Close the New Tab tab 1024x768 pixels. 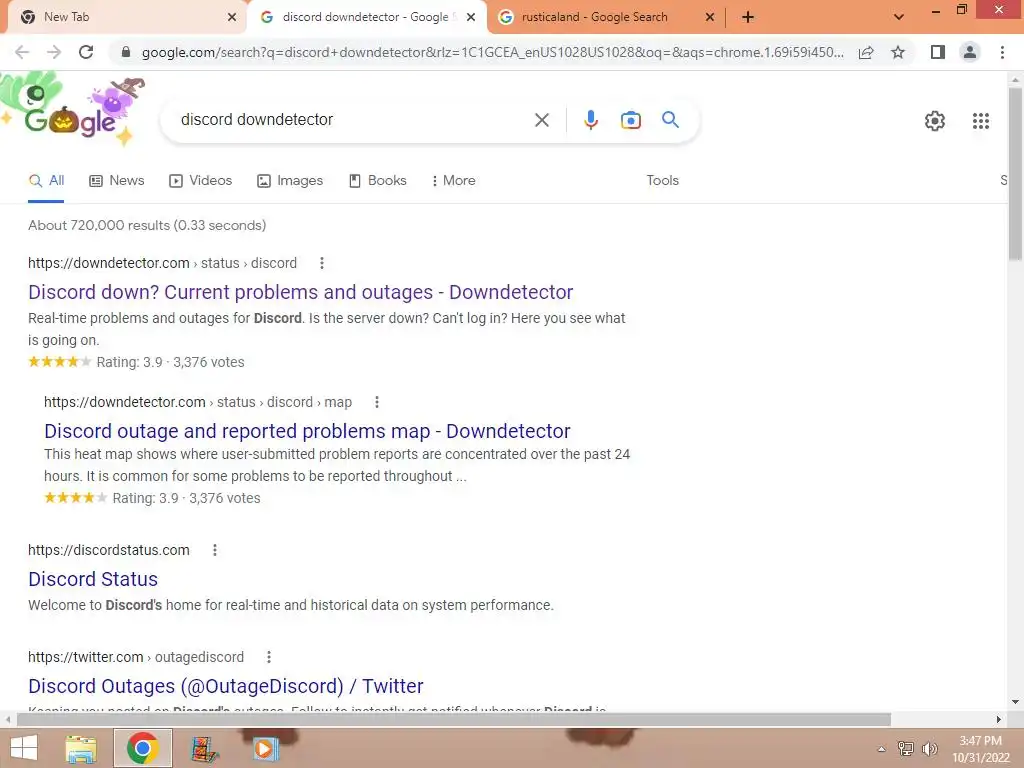tap(232, 17)
